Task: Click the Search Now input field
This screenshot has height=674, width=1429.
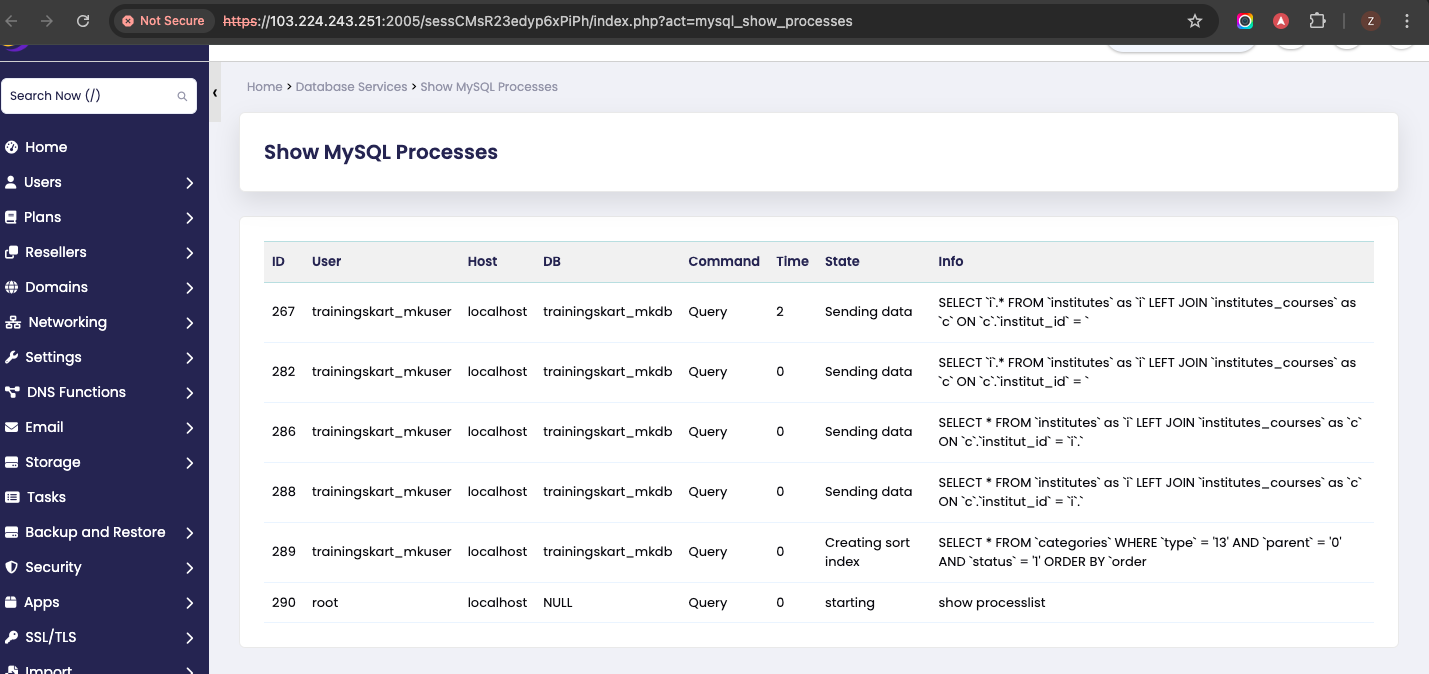Action: [x=90, y=96]
